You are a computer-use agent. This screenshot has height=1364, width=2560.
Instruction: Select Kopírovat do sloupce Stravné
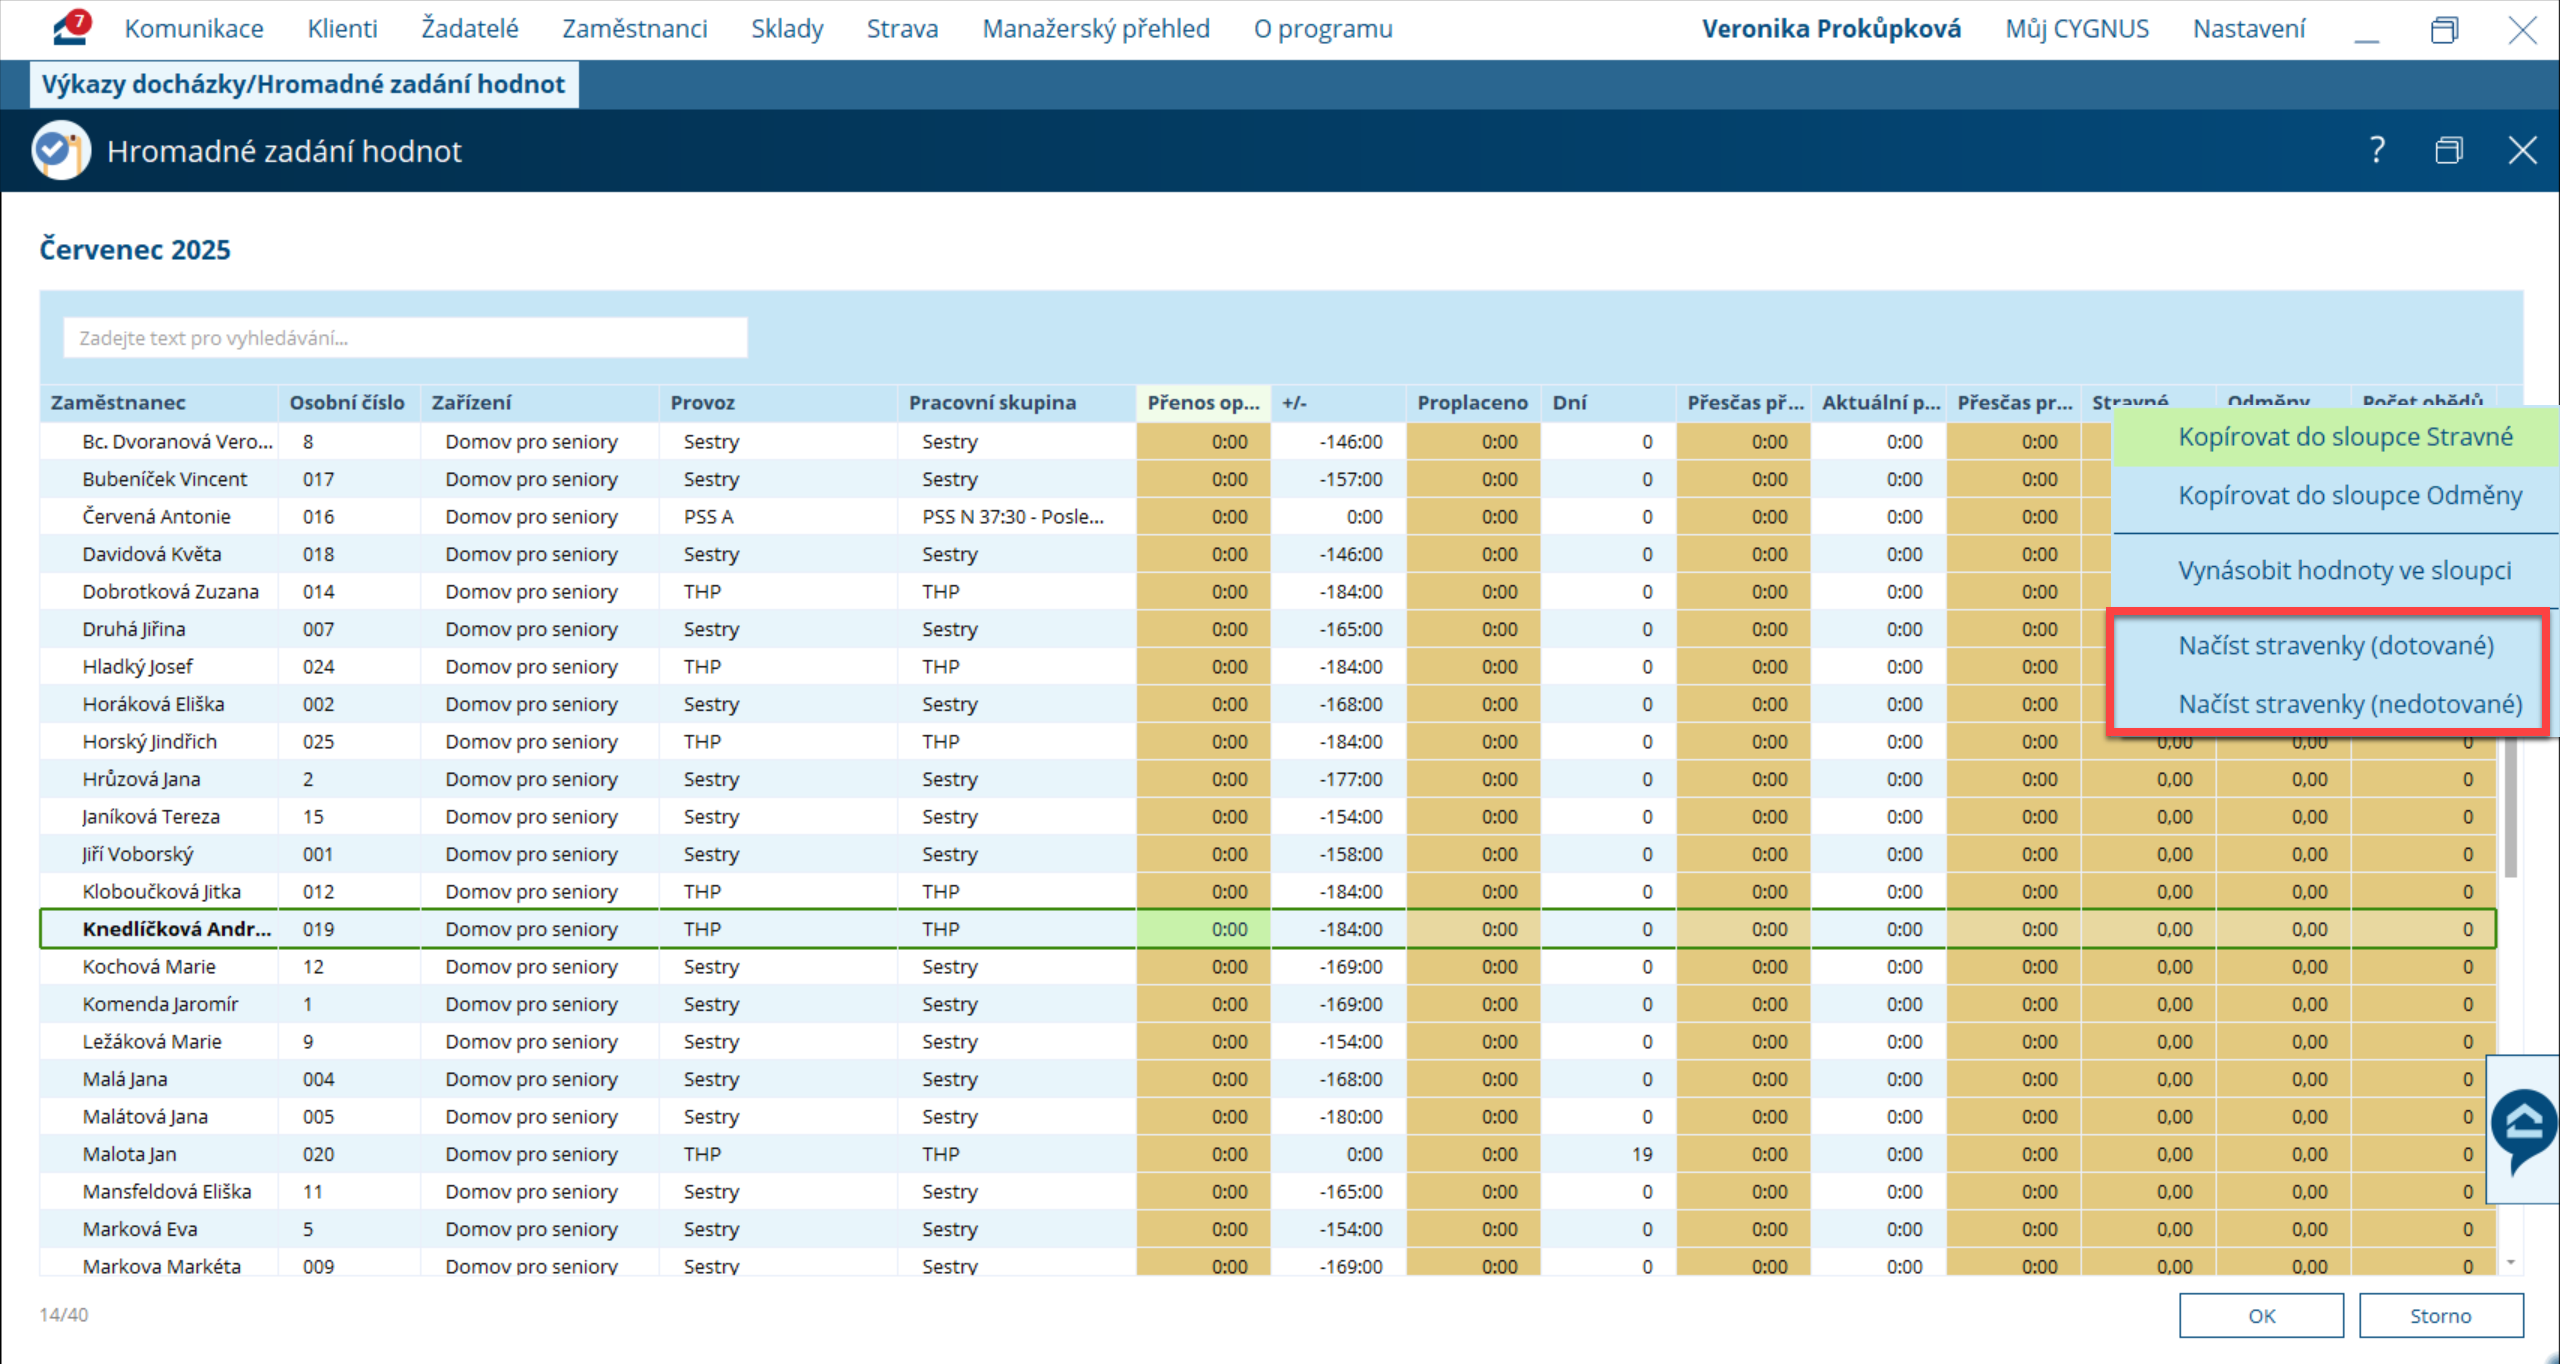(2344, 437)
